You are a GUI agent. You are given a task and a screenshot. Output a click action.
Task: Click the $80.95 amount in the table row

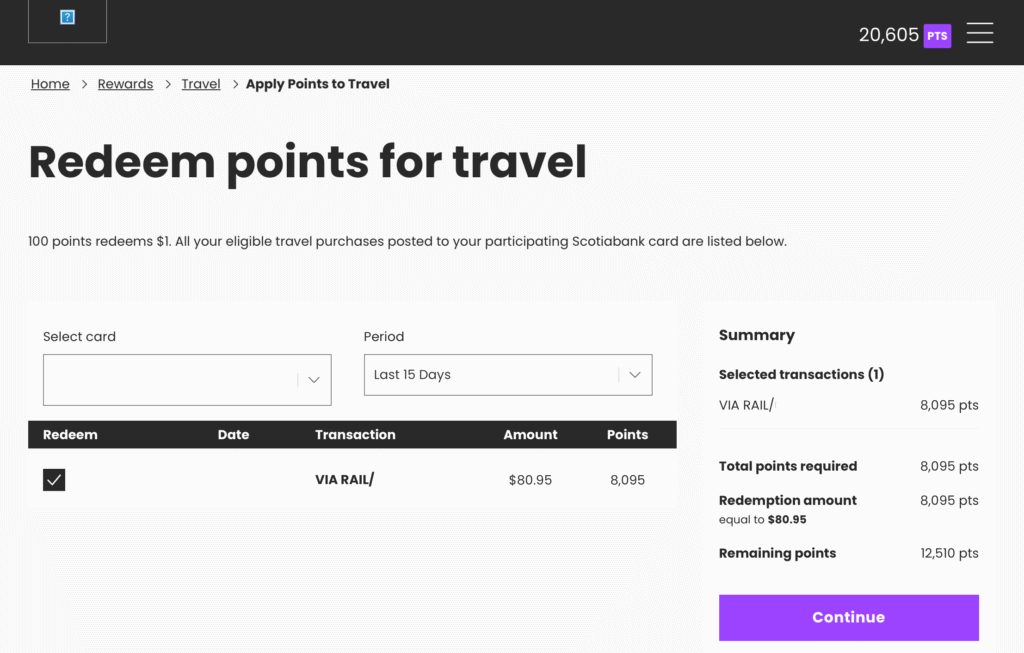(x=530, y=480)
